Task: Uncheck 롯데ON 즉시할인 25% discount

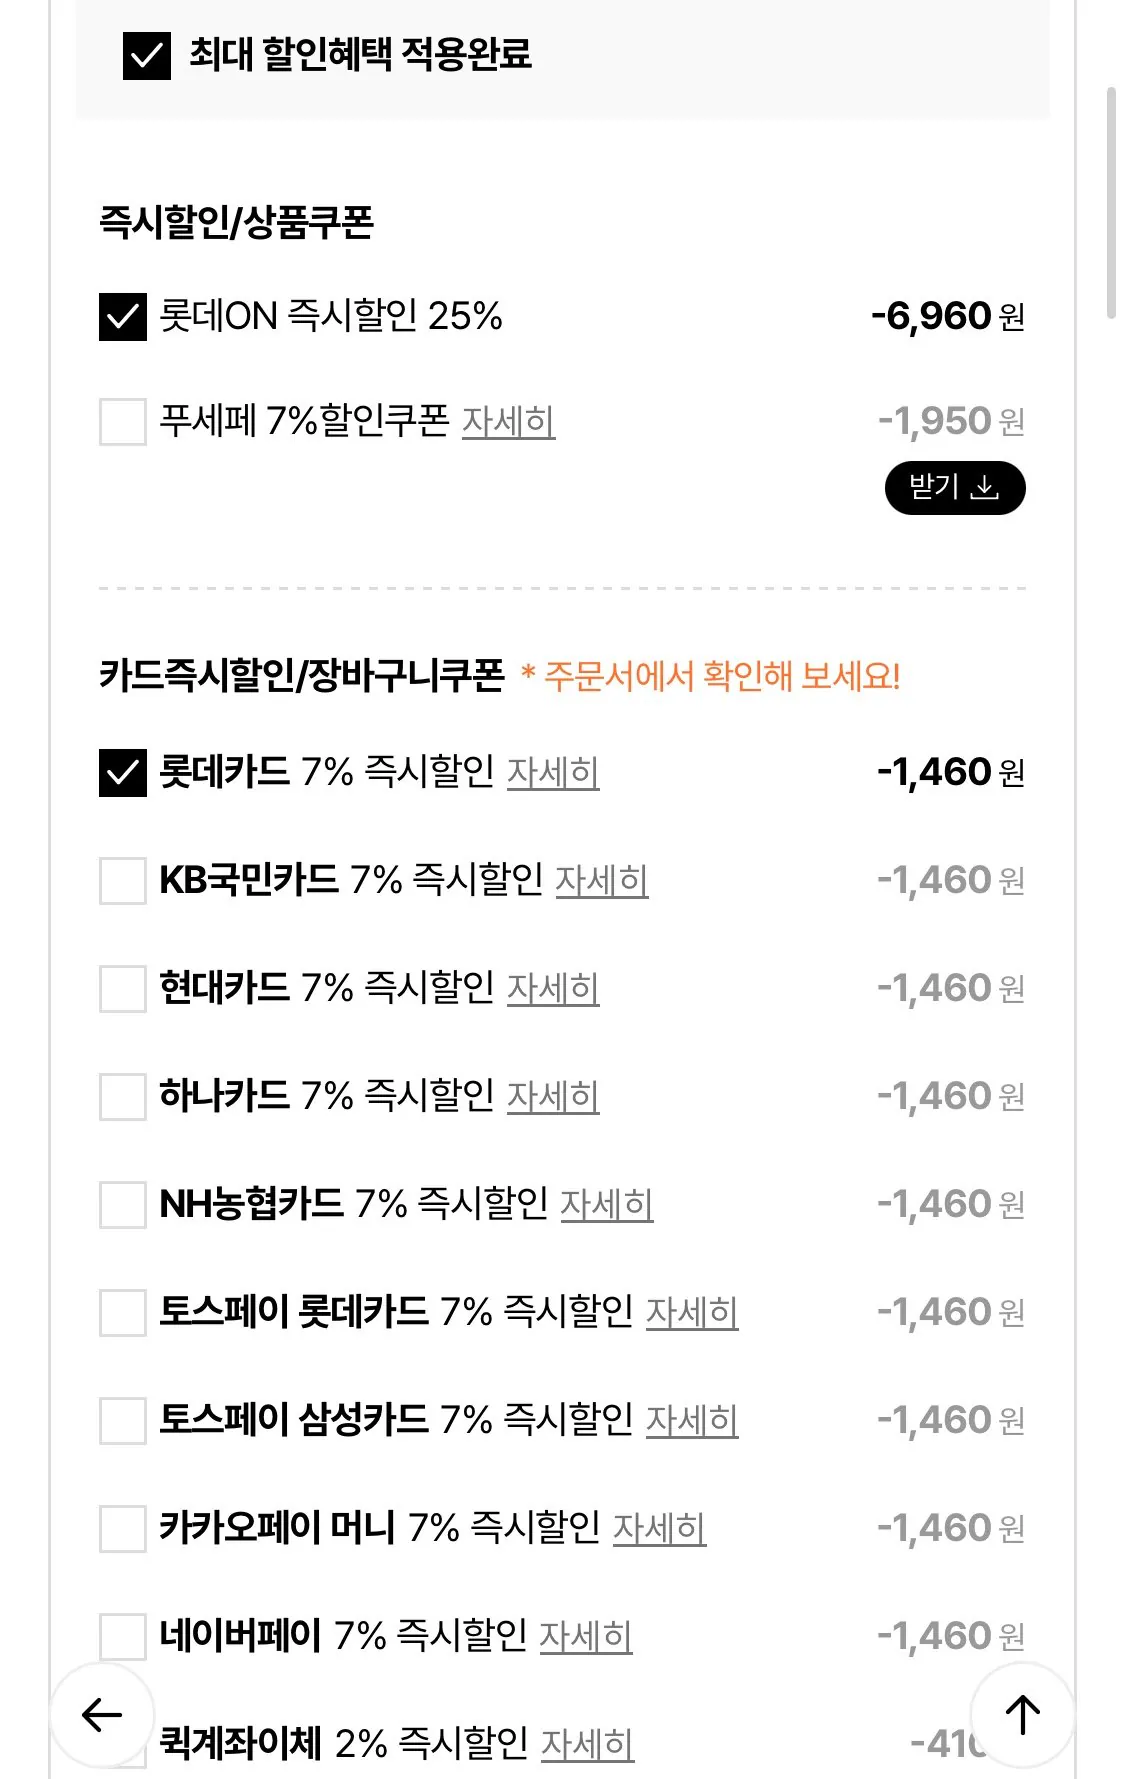Action: (122, 319)
